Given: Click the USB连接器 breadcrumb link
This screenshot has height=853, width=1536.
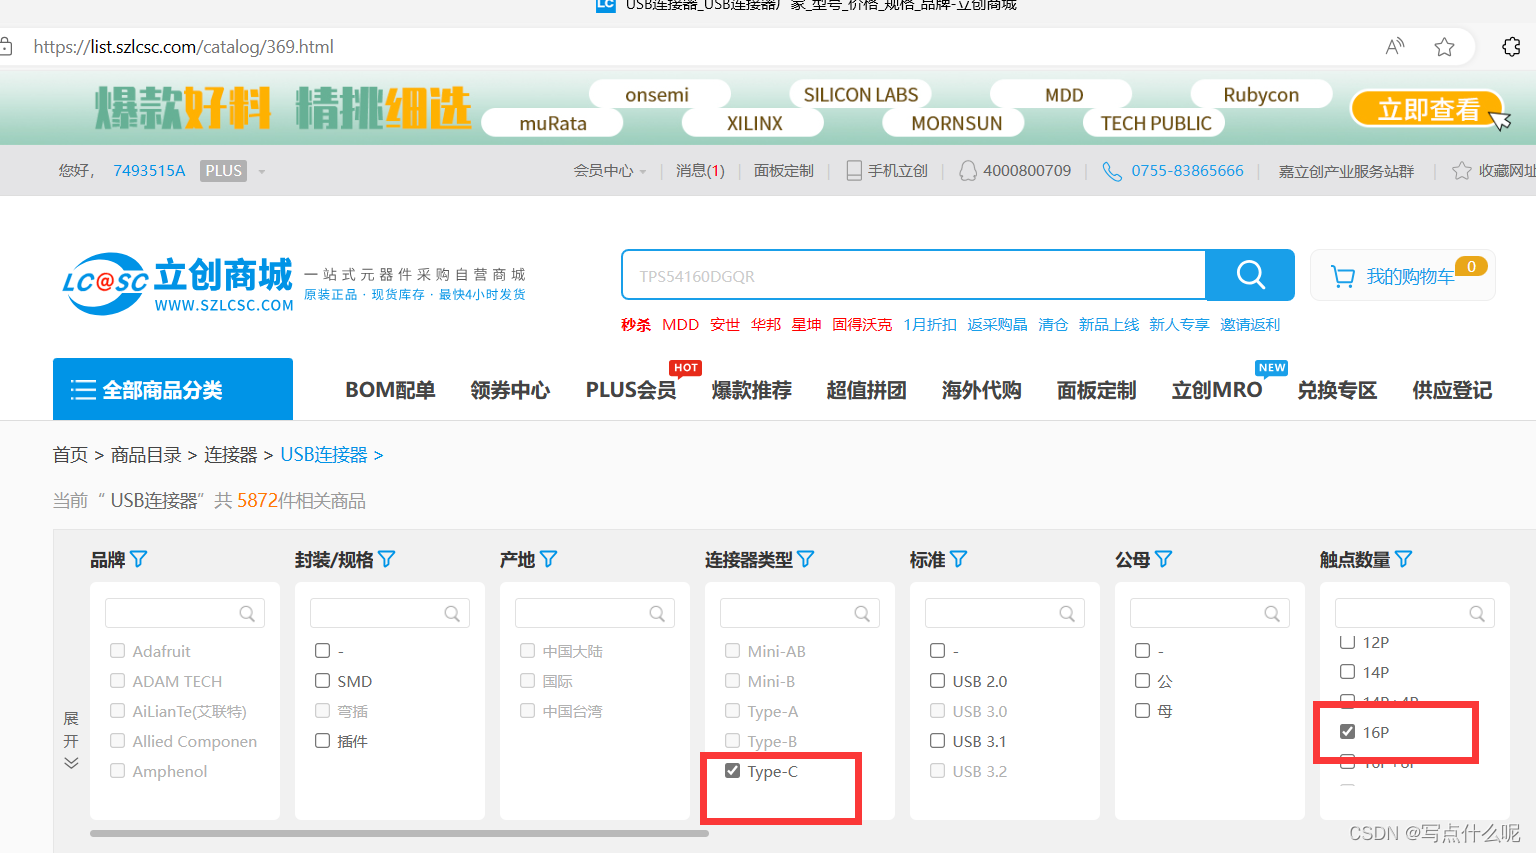Looking at the screenshot, I should 324,455.
